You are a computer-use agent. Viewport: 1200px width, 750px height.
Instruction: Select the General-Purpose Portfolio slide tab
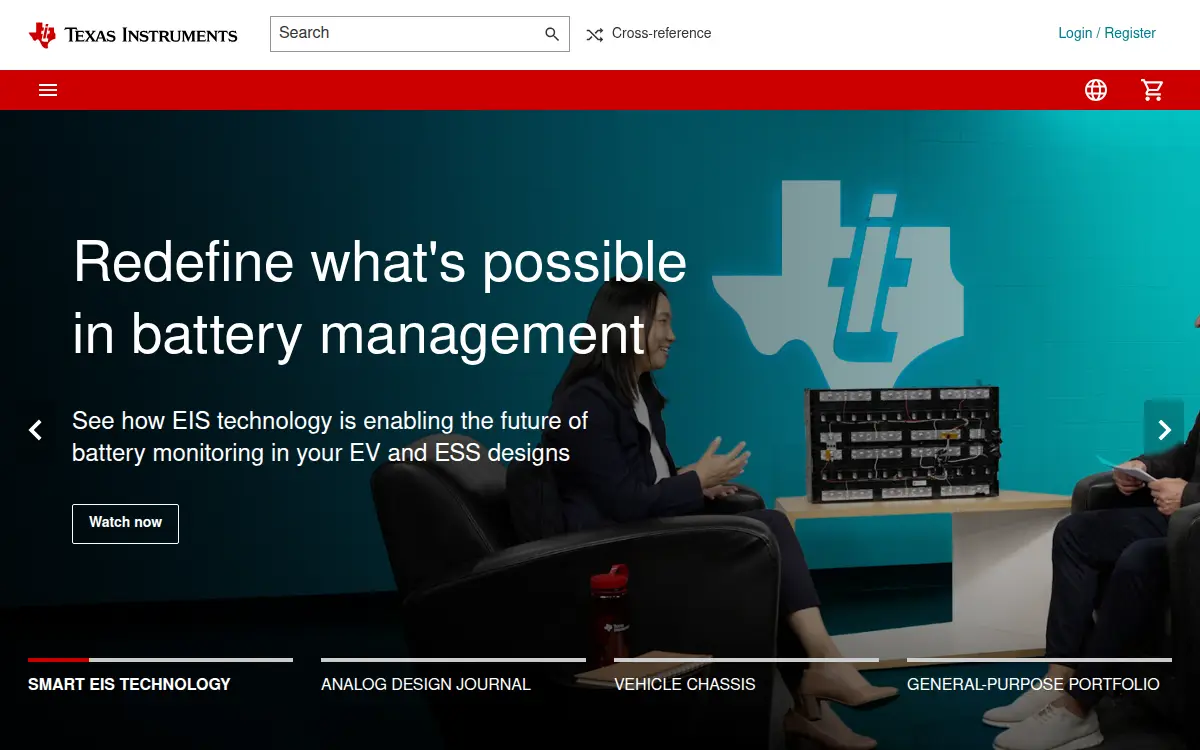point(1033,685)
